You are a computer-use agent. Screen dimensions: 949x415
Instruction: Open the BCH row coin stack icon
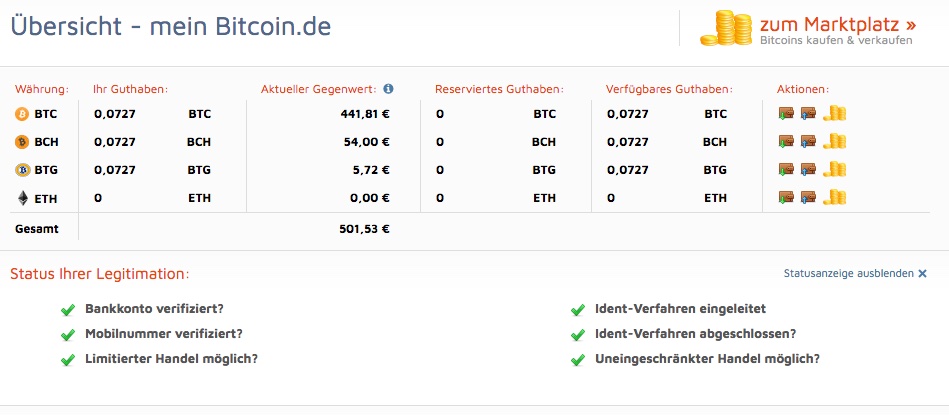834,141
